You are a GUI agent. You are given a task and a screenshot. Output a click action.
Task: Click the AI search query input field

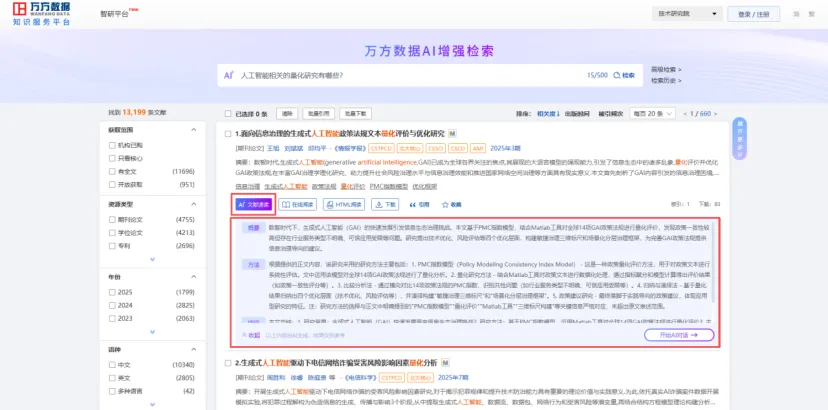400,75
